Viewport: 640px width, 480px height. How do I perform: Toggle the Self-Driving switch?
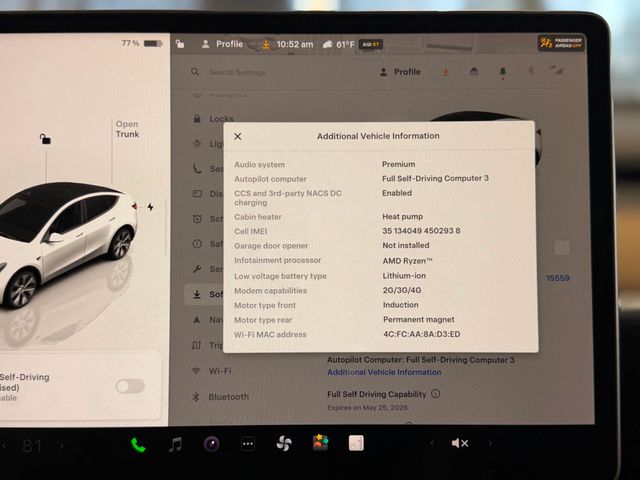130,386
